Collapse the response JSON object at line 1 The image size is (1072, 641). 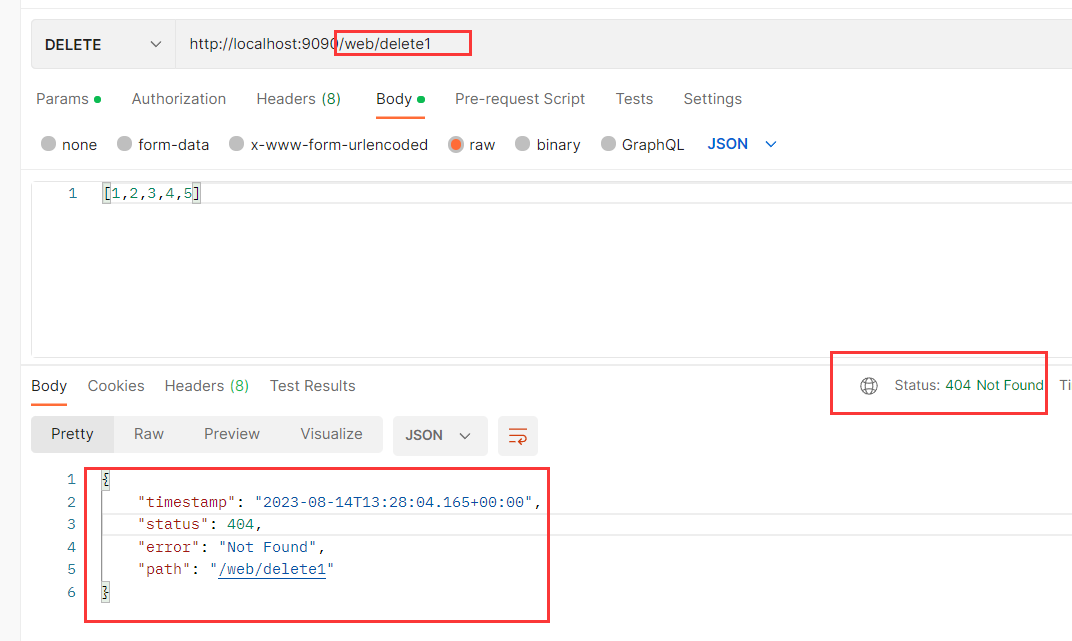[106, 480]
